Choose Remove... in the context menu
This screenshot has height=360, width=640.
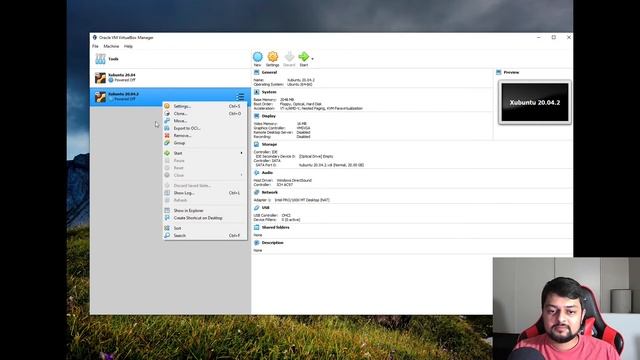tap(204, 136)
